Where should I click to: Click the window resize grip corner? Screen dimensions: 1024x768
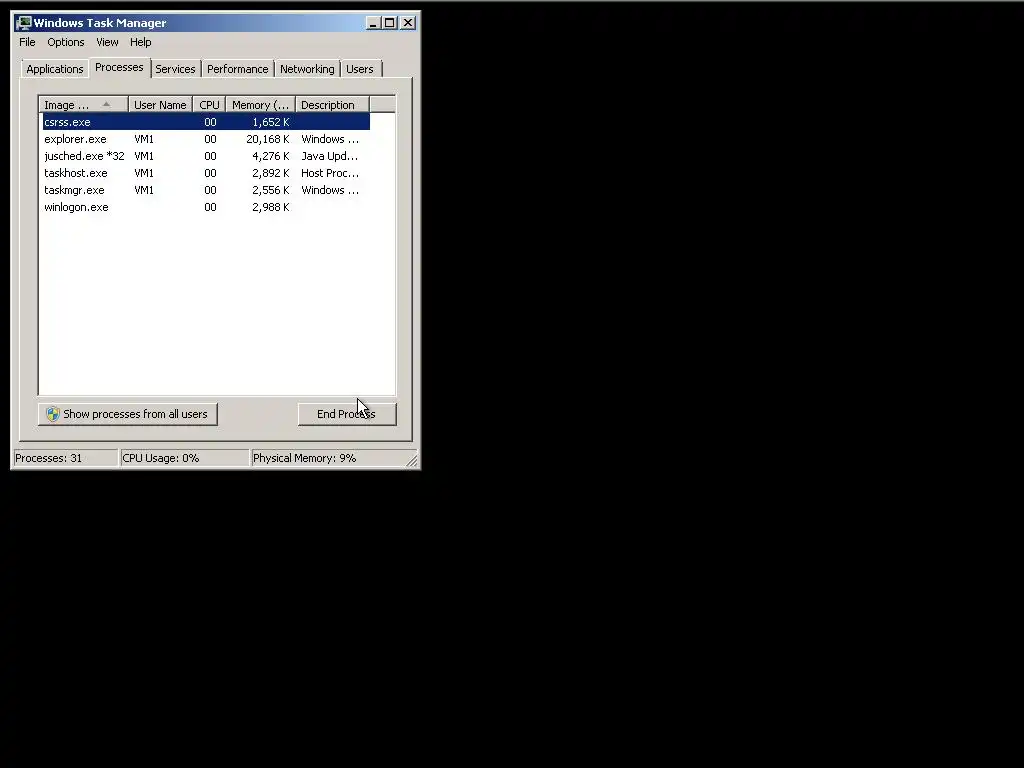point(411,460)
